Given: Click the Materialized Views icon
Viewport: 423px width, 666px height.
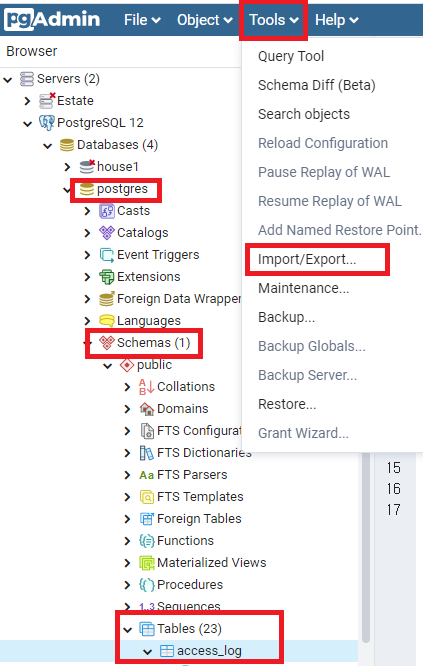Looking at the screenshot, I should pyautogui.click(x=147, y=563).
